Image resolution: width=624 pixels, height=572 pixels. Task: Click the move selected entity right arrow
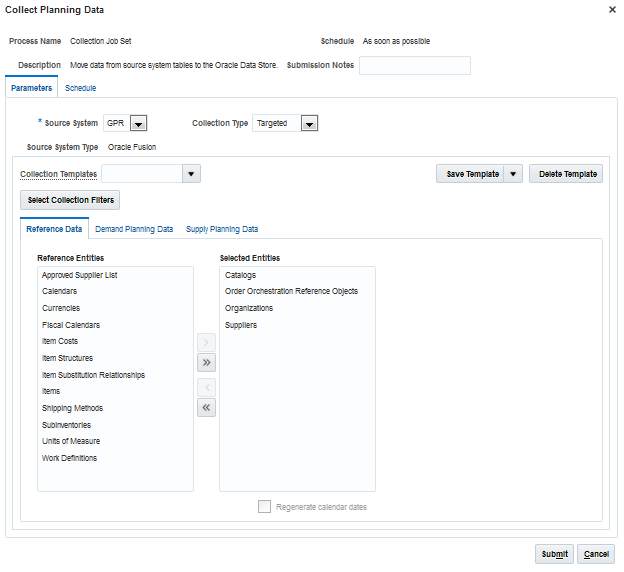[x=206, y=343]
